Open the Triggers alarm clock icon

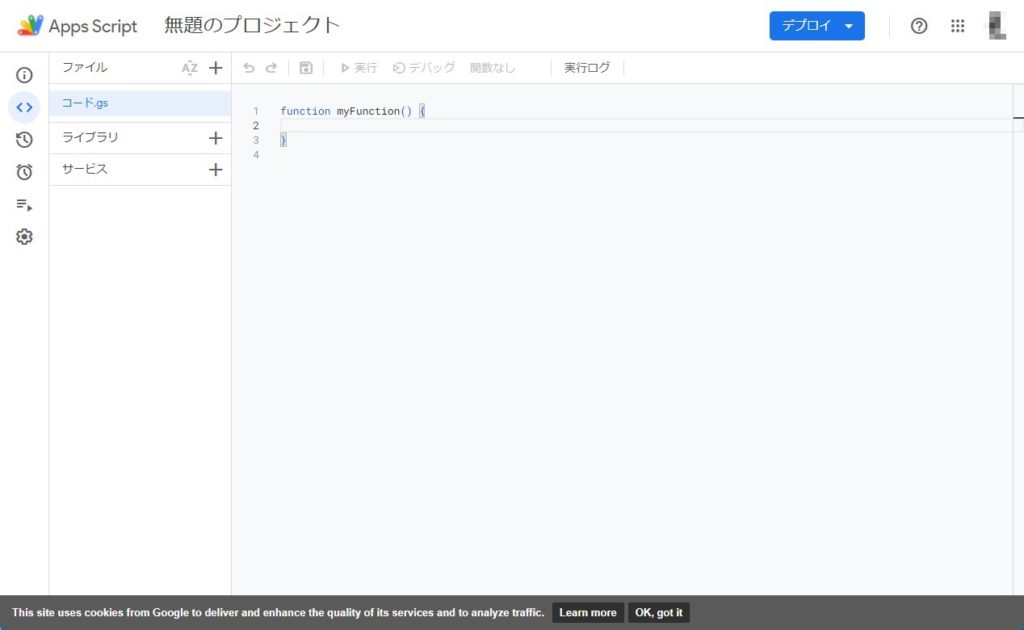(24, 172)
